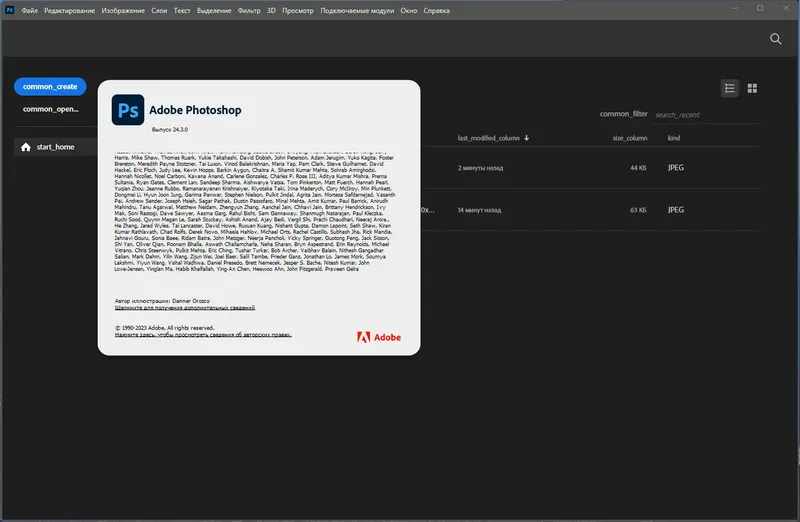
Task: Click the Ps logo in About dialog
Action: (128, 109)
